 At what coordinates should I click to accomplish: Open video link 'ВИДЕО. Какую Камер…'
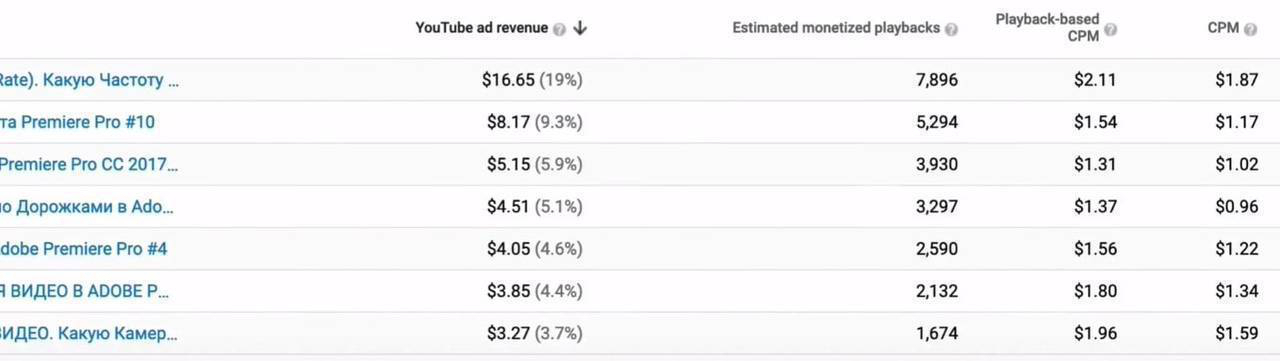pyautogui.click(x=89, y=333)
